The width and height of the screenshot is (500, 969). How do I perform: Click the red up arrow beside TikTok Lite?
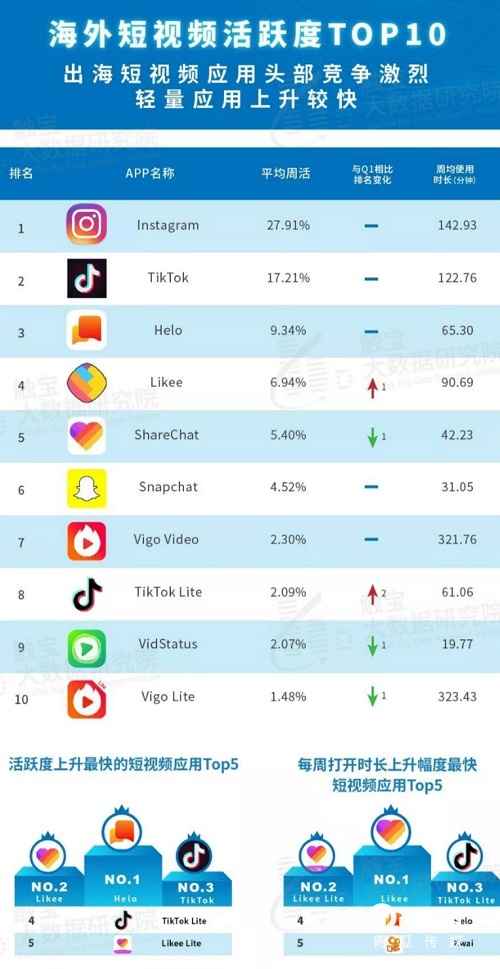(x=372, y=594)
